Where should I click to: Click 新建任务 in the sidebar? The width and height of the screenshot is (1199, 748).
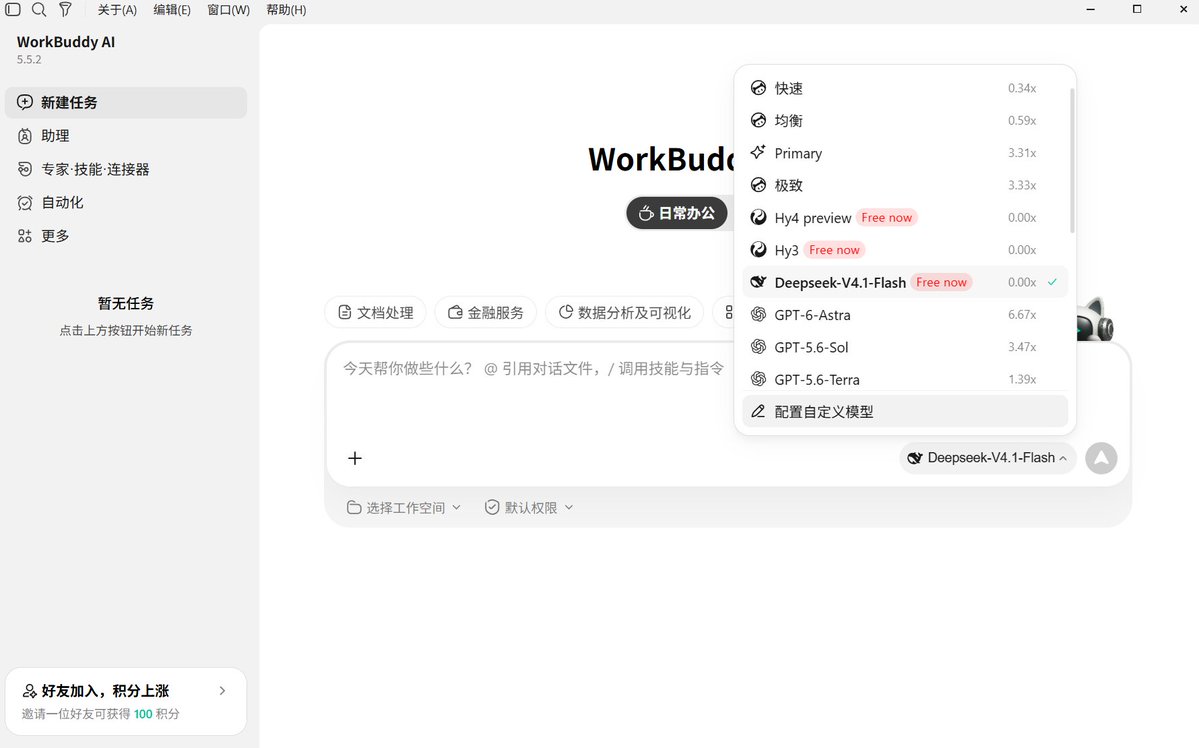(x=126, y=102)
